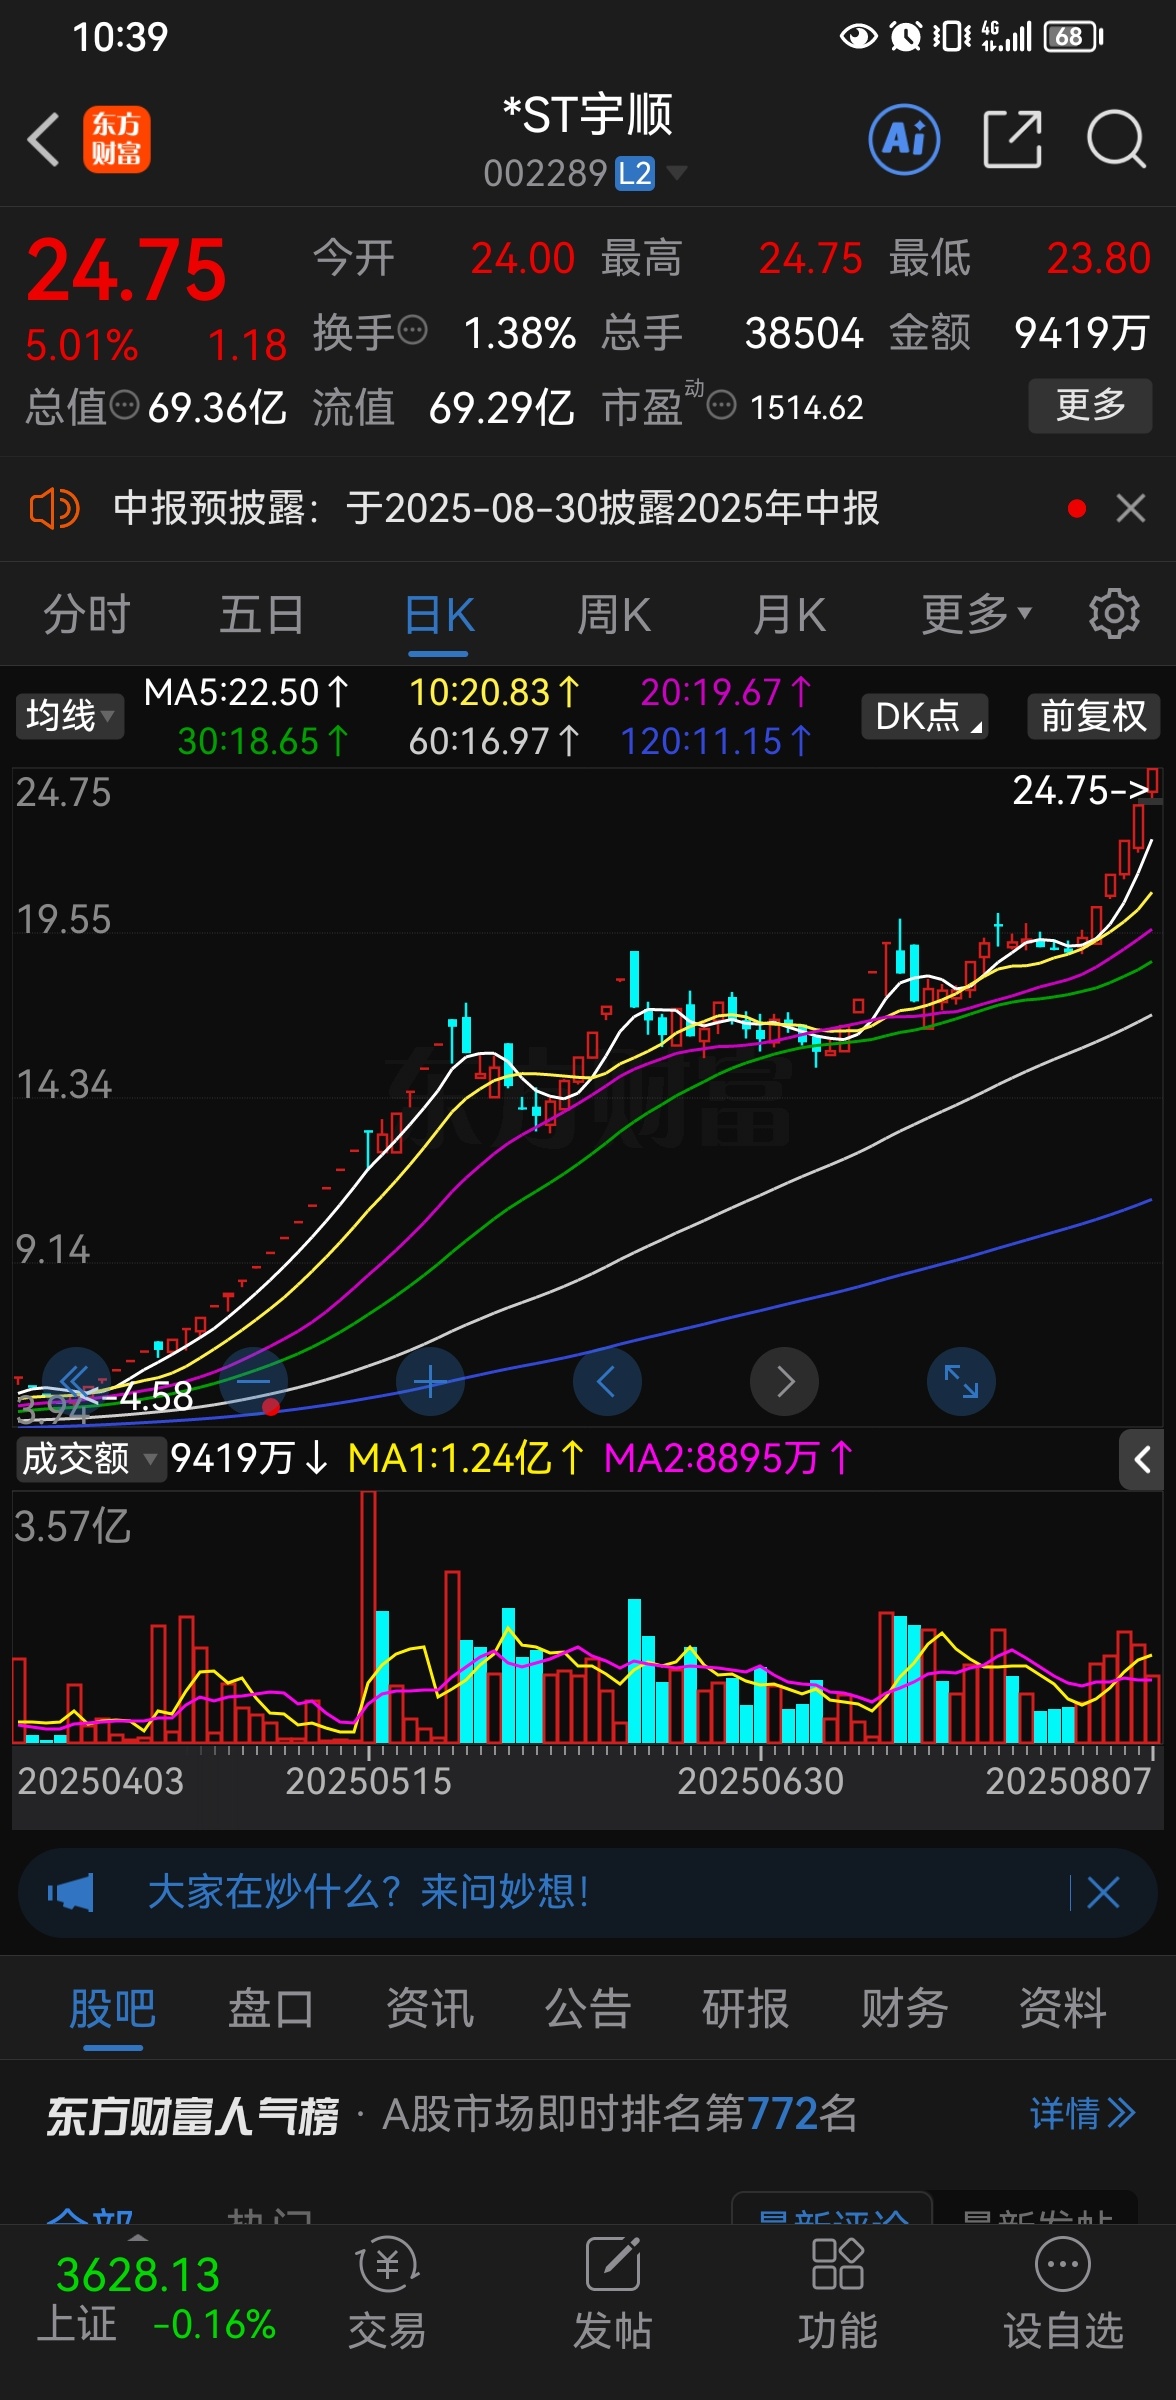Tap the 总值 info circle icon
This screenshot has height=2400, width=1176.
click(x=124, y=405)
